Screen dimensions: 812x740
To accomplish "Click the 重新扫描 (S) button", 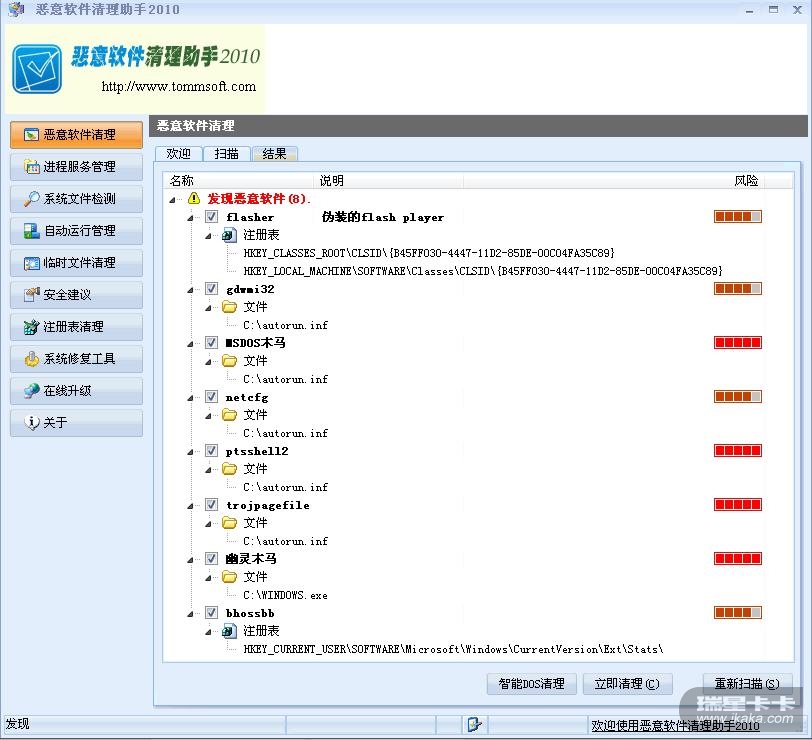I will pos(747,684).
